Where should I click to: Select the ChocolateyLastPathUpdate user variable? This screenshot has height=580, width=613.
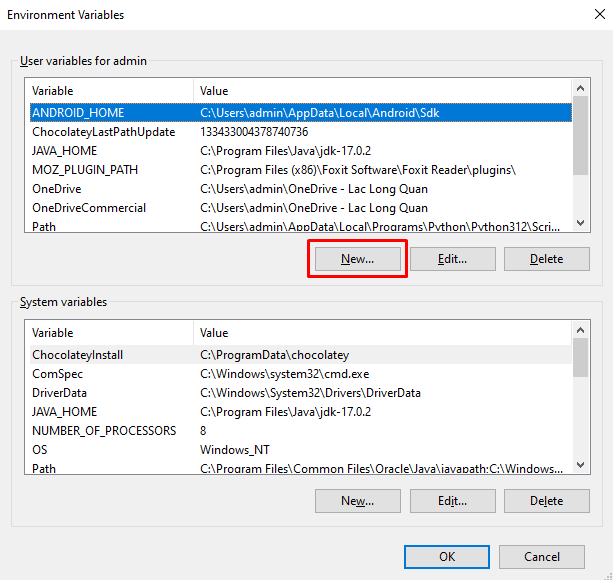coord(301,132)
